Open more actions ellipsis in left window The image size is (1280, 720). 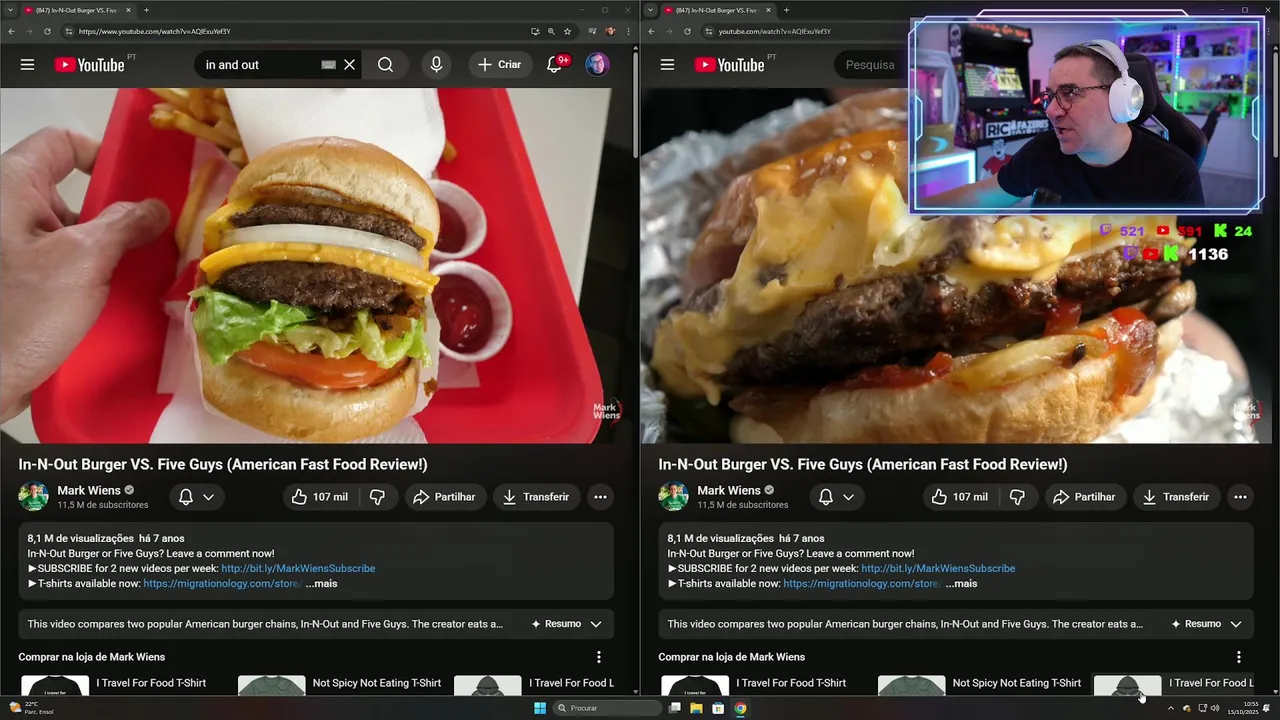(x=600, y=497)
